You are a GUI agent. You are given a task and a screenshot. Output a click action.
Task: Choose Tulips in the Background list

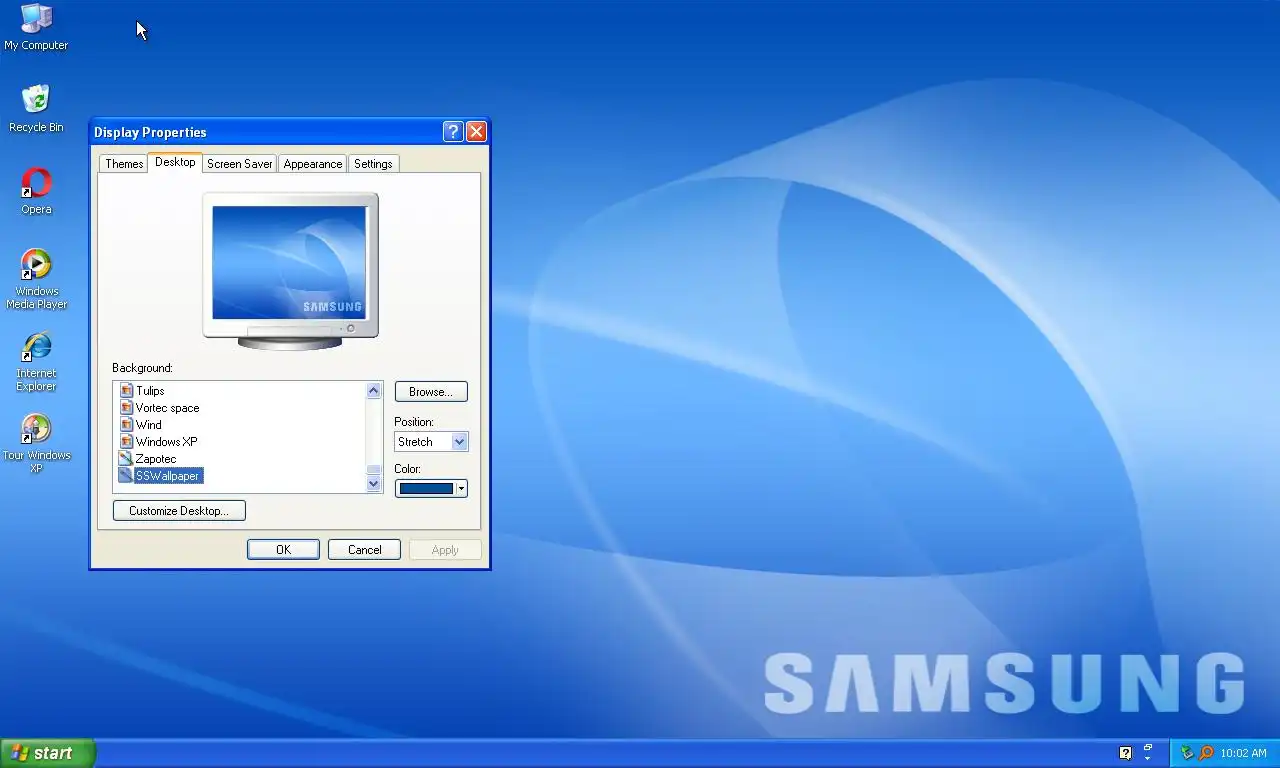click(150, 391)
